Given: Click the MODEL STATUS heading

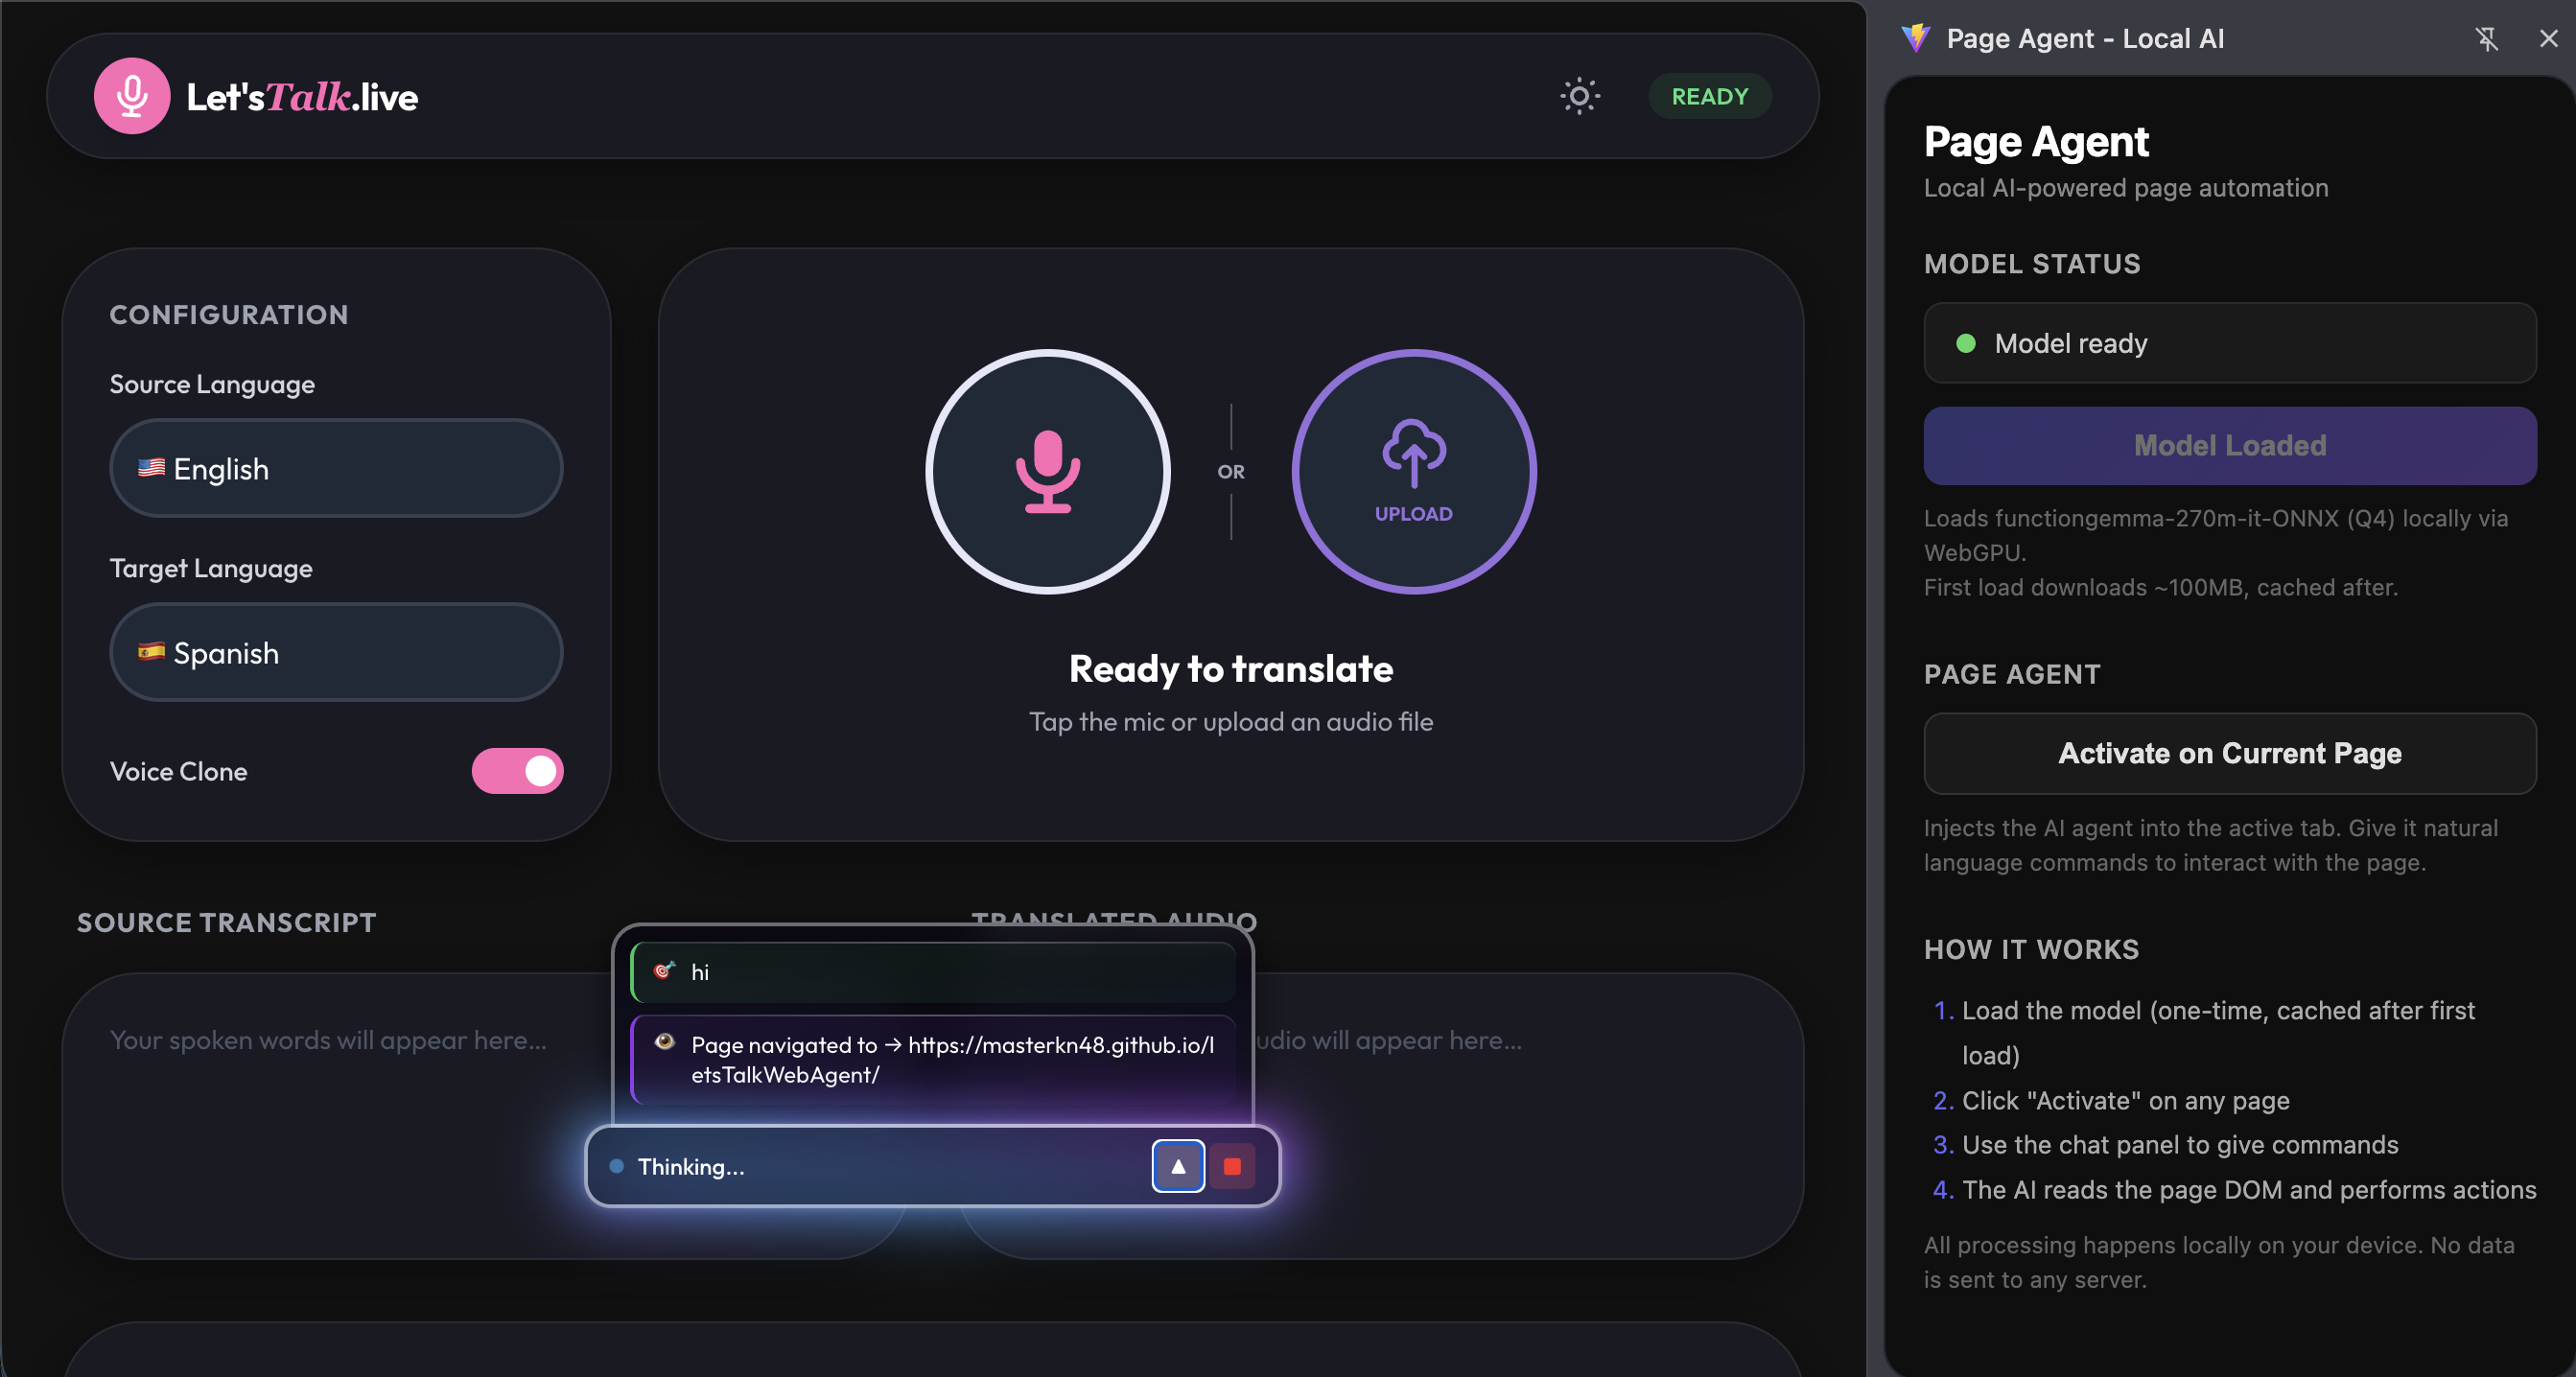Looking at the screenshot, I should pos(2032,264).
